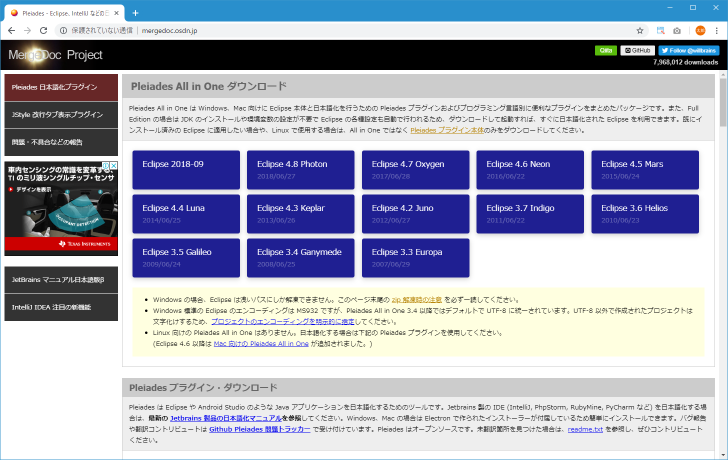Click the address bar URL mergedoc.osdn.jp
Viewport: 728px width, 460px height.
169,31
